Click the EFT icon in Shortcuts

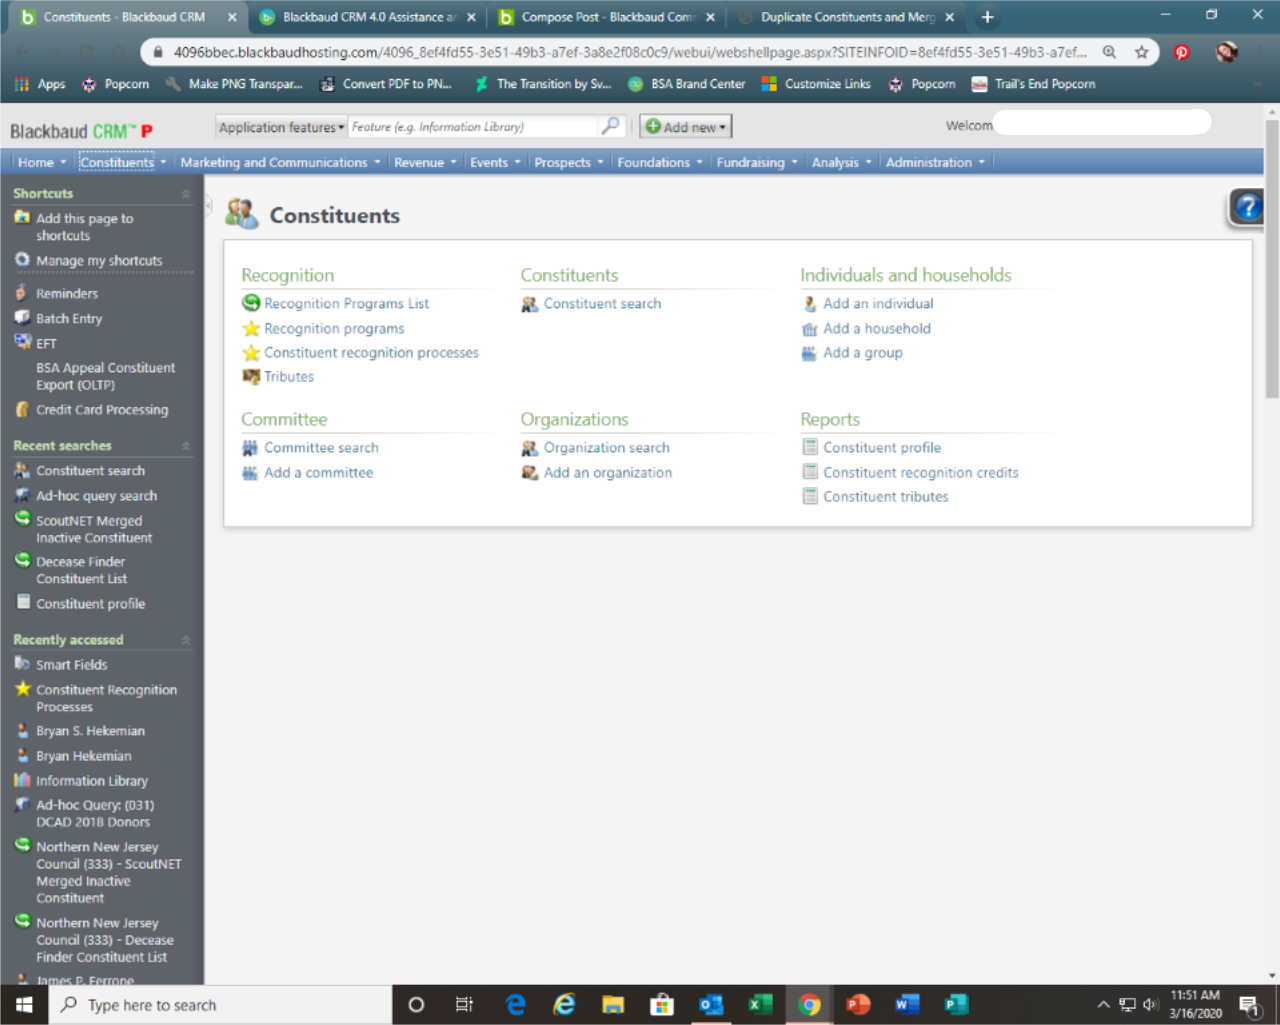22,342
